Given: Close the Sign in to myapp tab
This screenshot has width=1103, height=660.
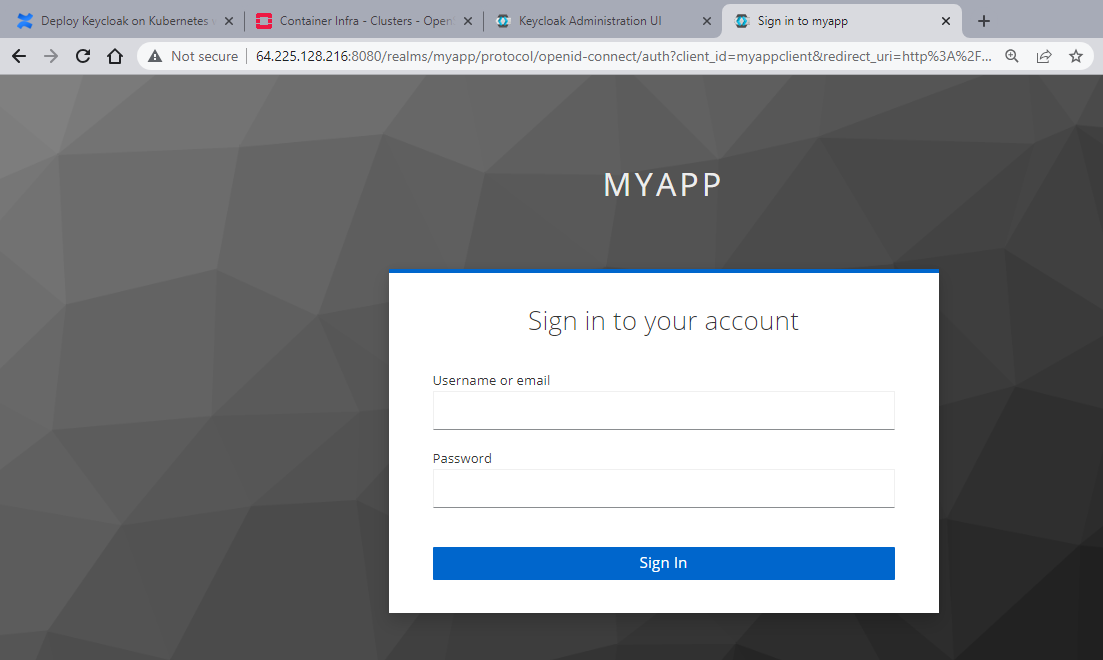Looking at the screenshot, I should (x=946, y=21).
